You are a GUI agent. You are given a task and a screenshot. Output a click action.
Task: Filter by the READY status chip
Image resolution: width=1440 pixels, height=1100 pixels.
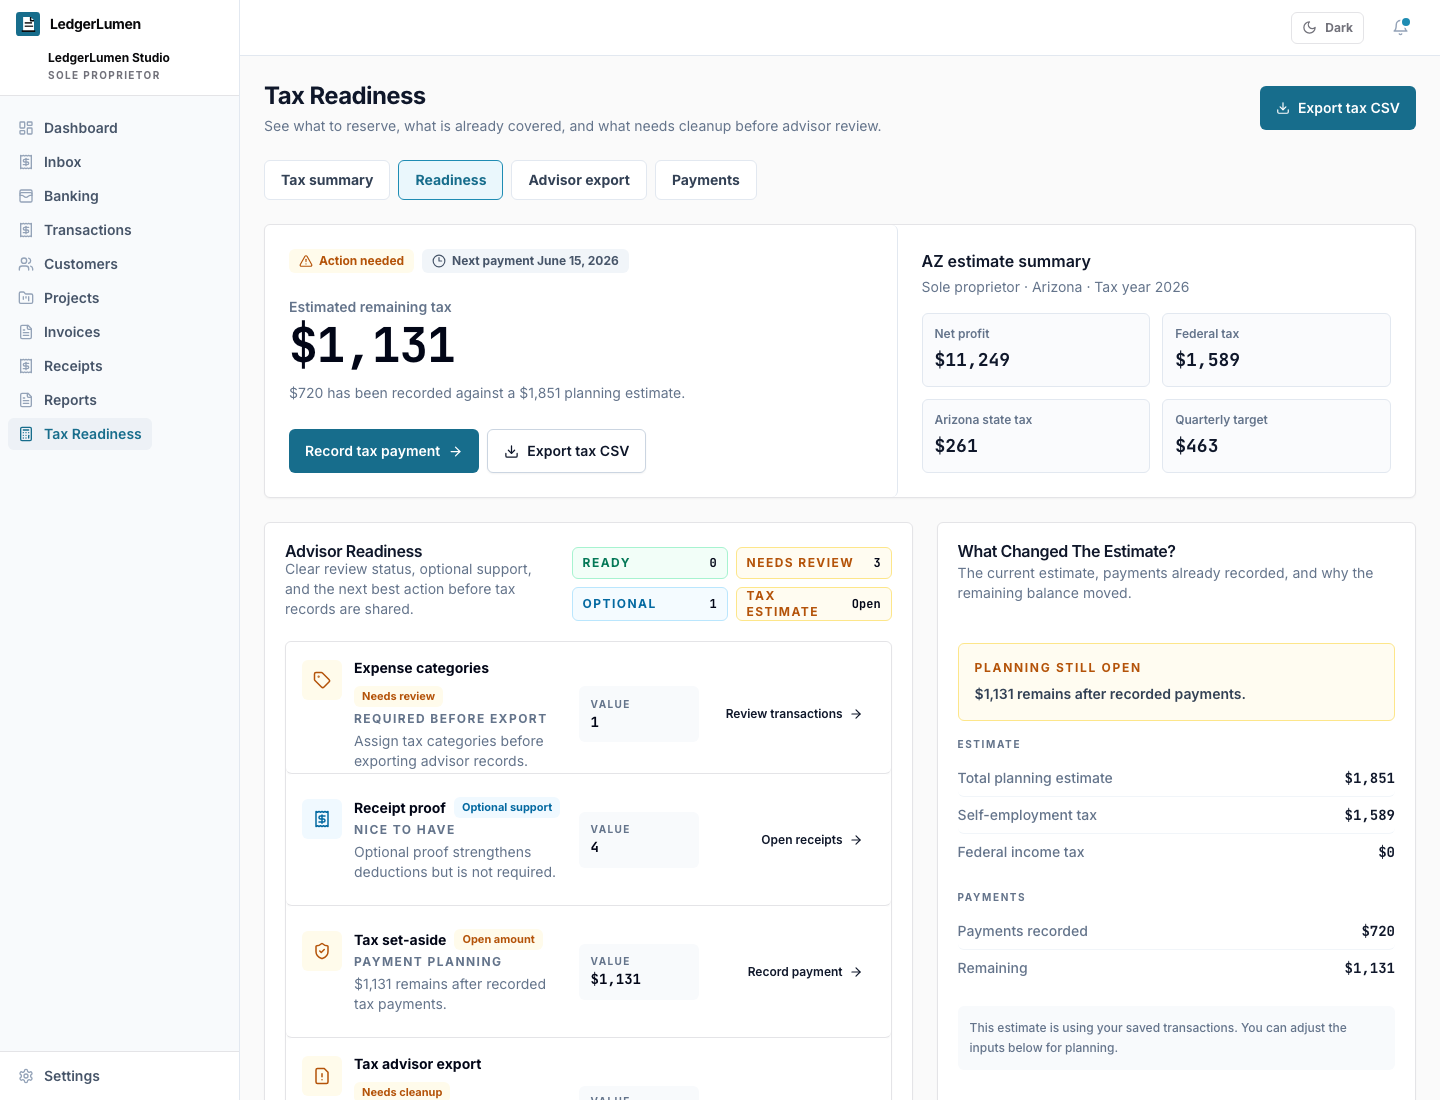pyautogui.click(x=650, y=563)
